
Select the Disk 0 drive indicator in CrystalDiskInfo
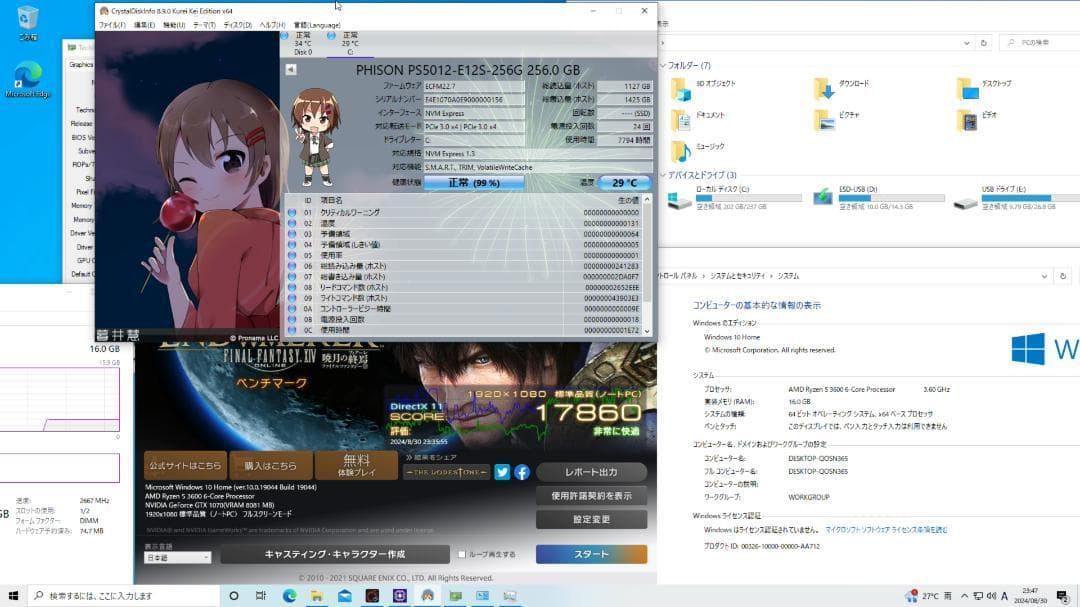pyautogui.click(x=297, y=42)
